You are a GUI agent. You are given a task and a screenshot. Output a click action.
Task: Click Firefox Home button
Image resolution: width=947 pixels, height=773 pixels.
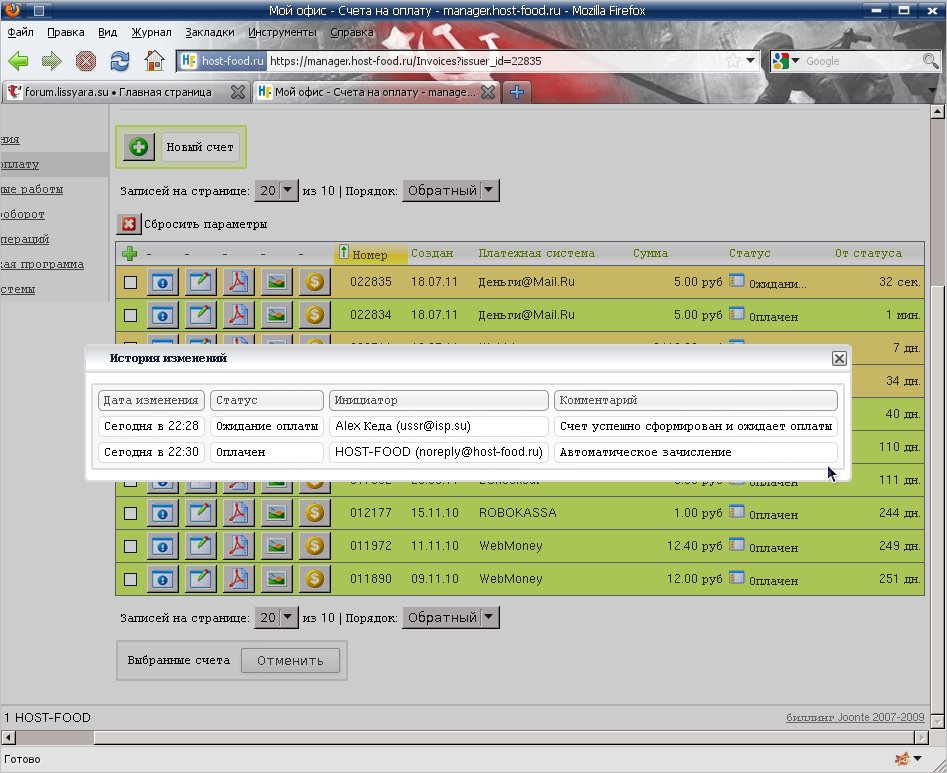click(154, 60)
